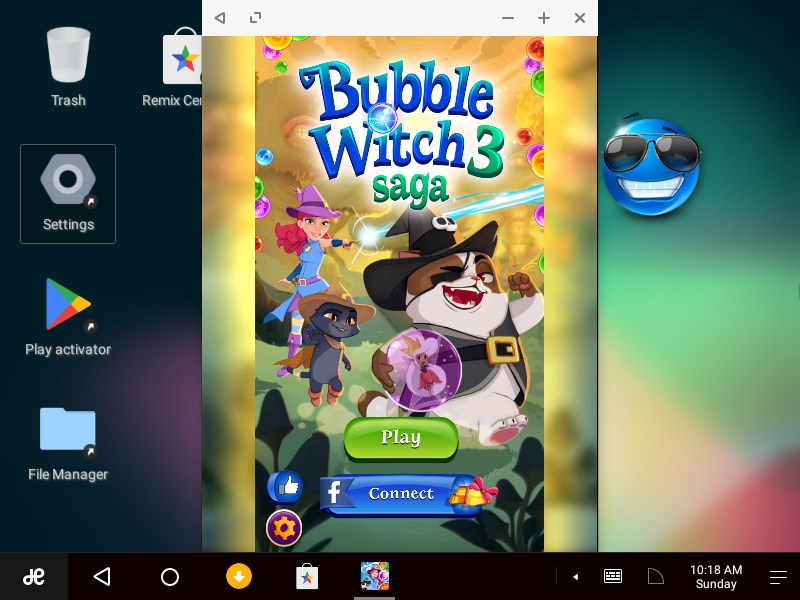The height and width of the screenshot is (600, 800).
Task: Open the Settings desktop shortcut
Action: click(x=68, y=193)
